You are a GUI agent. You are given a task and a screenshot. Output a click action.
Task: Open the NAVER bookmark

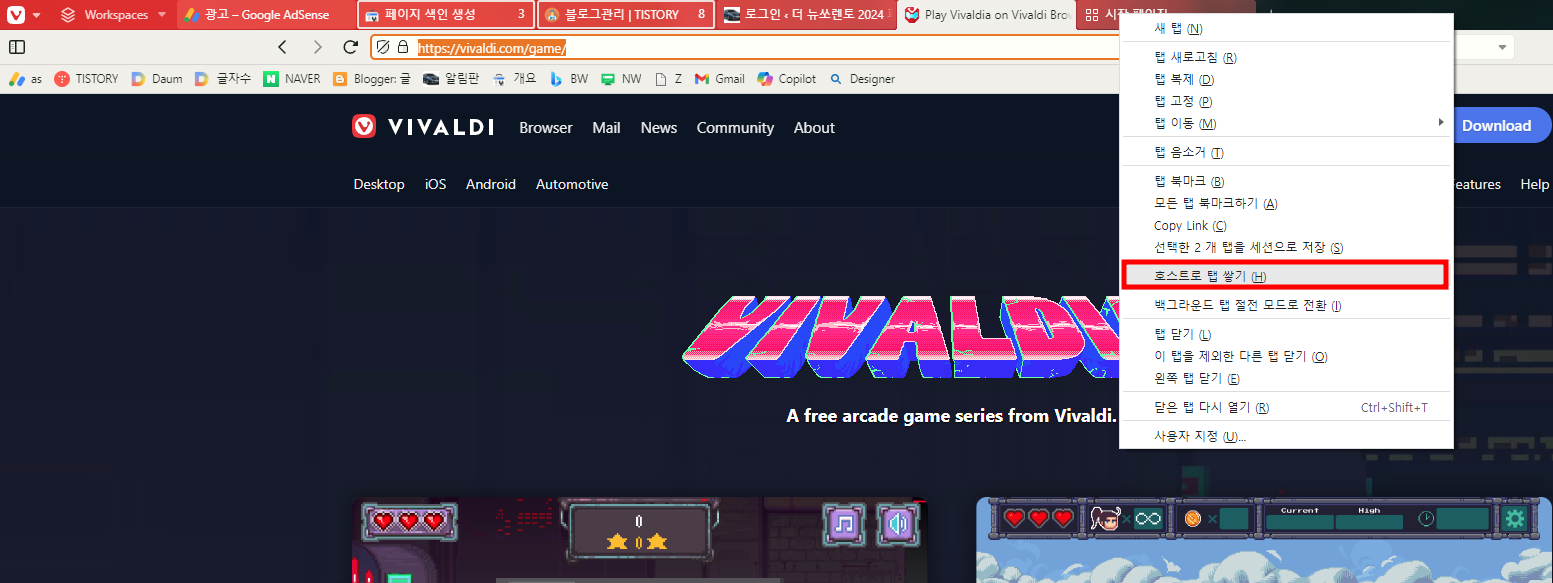pos(292,78)
